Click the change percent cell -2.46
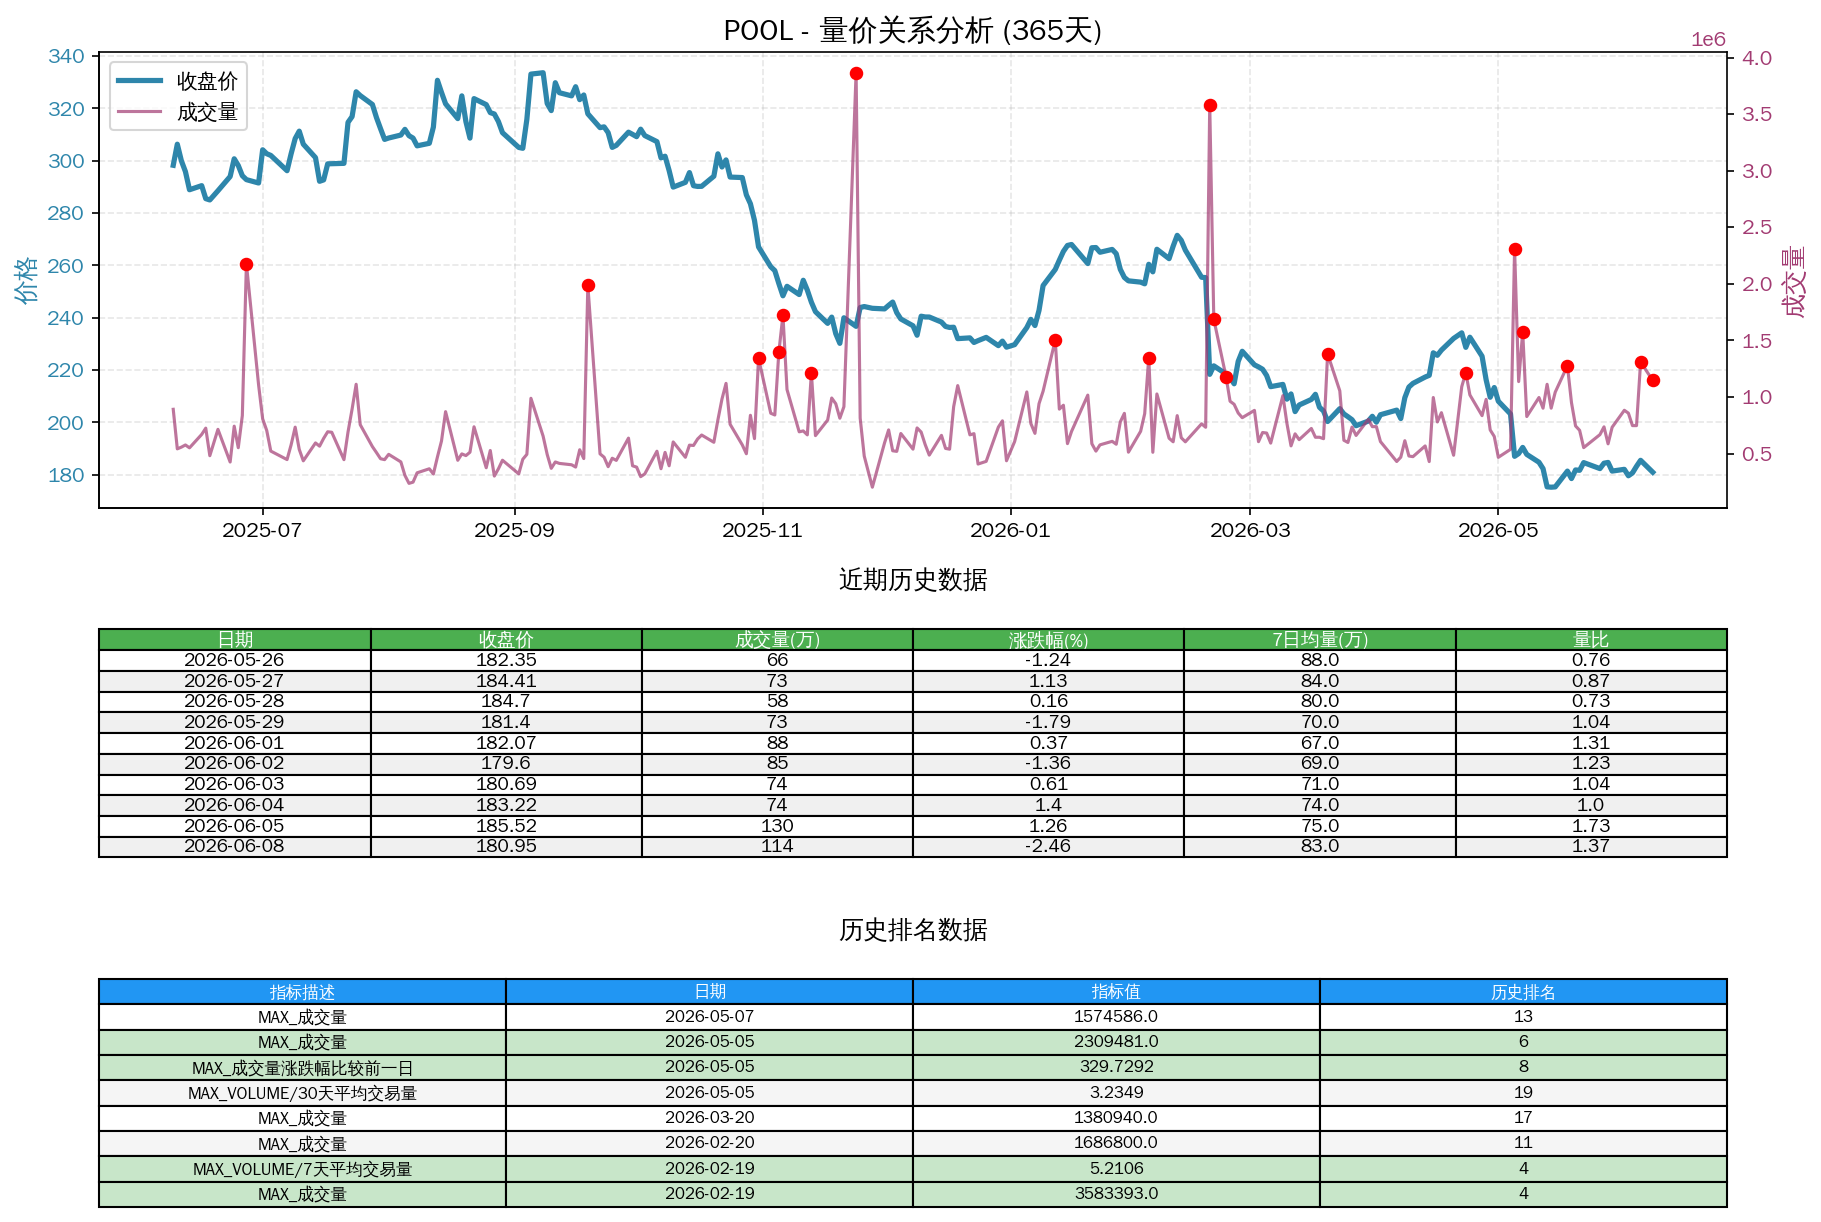 click(x=1048, y=846)
